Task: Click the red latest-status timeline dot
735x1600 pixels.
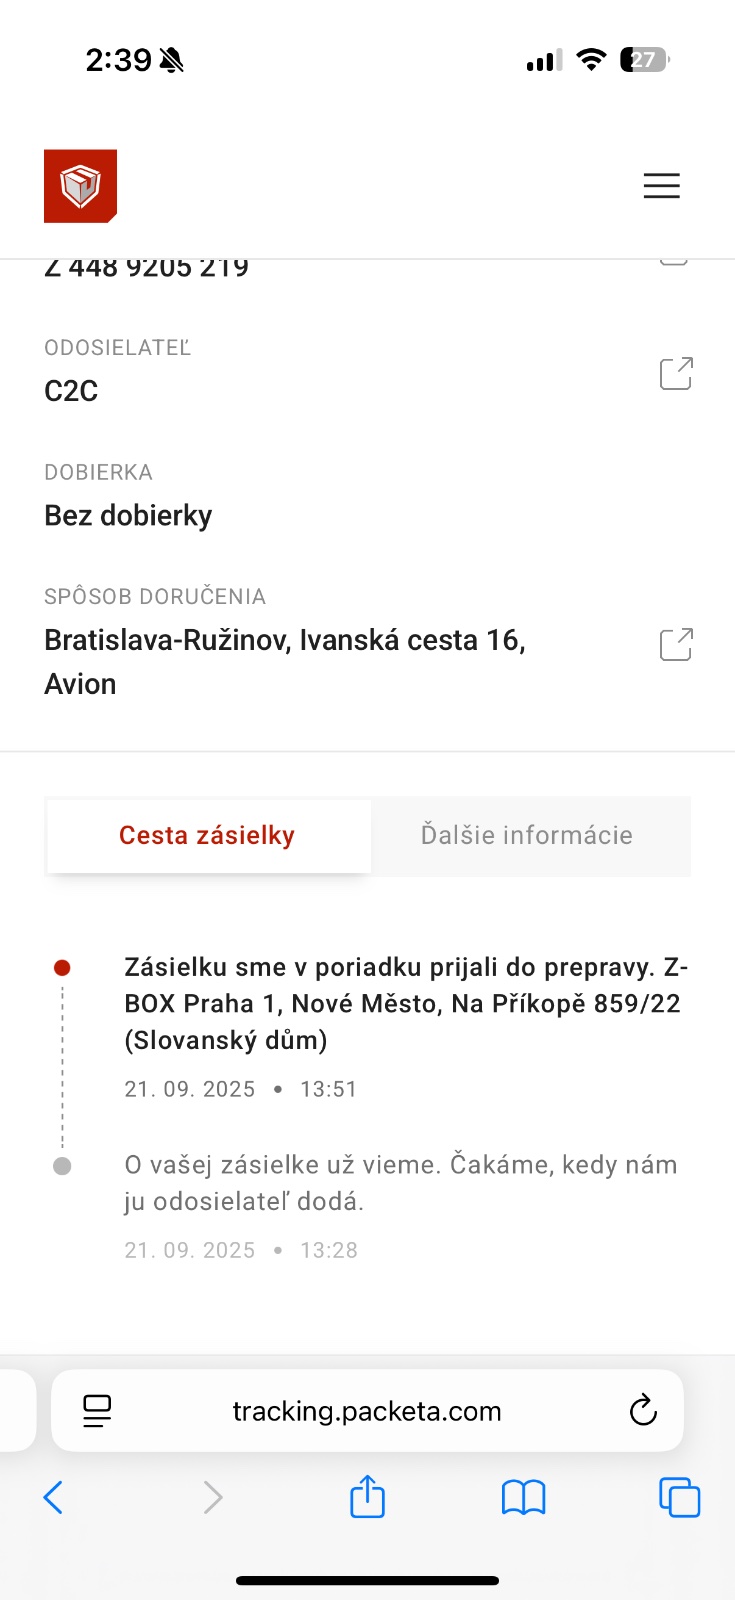Action: coord(62,968)
